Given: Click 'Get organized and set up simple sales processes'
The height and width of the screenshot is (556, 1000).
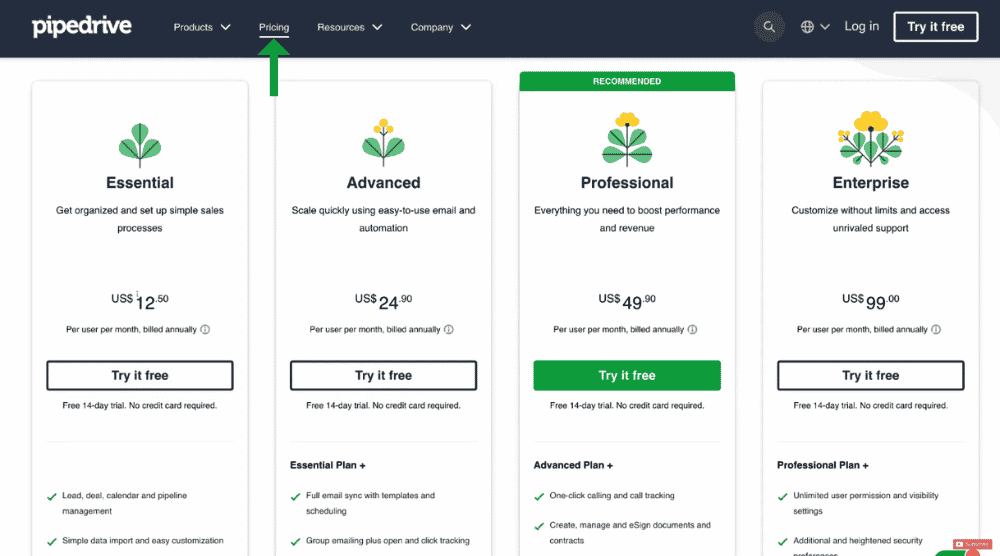Looking at the screenshot, I should (140, 219).
